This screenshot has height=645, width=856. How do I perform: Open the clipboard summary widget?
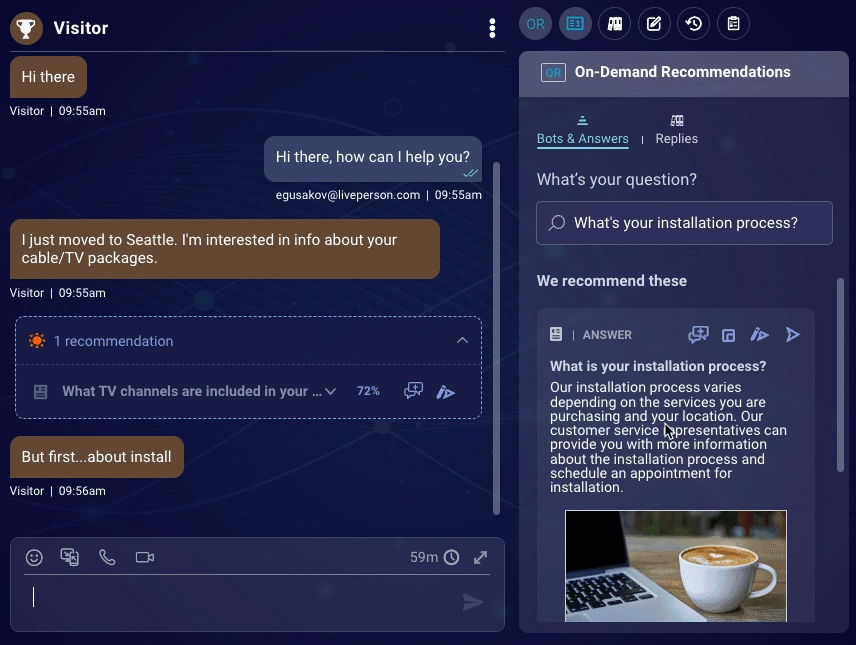(733, 24)
